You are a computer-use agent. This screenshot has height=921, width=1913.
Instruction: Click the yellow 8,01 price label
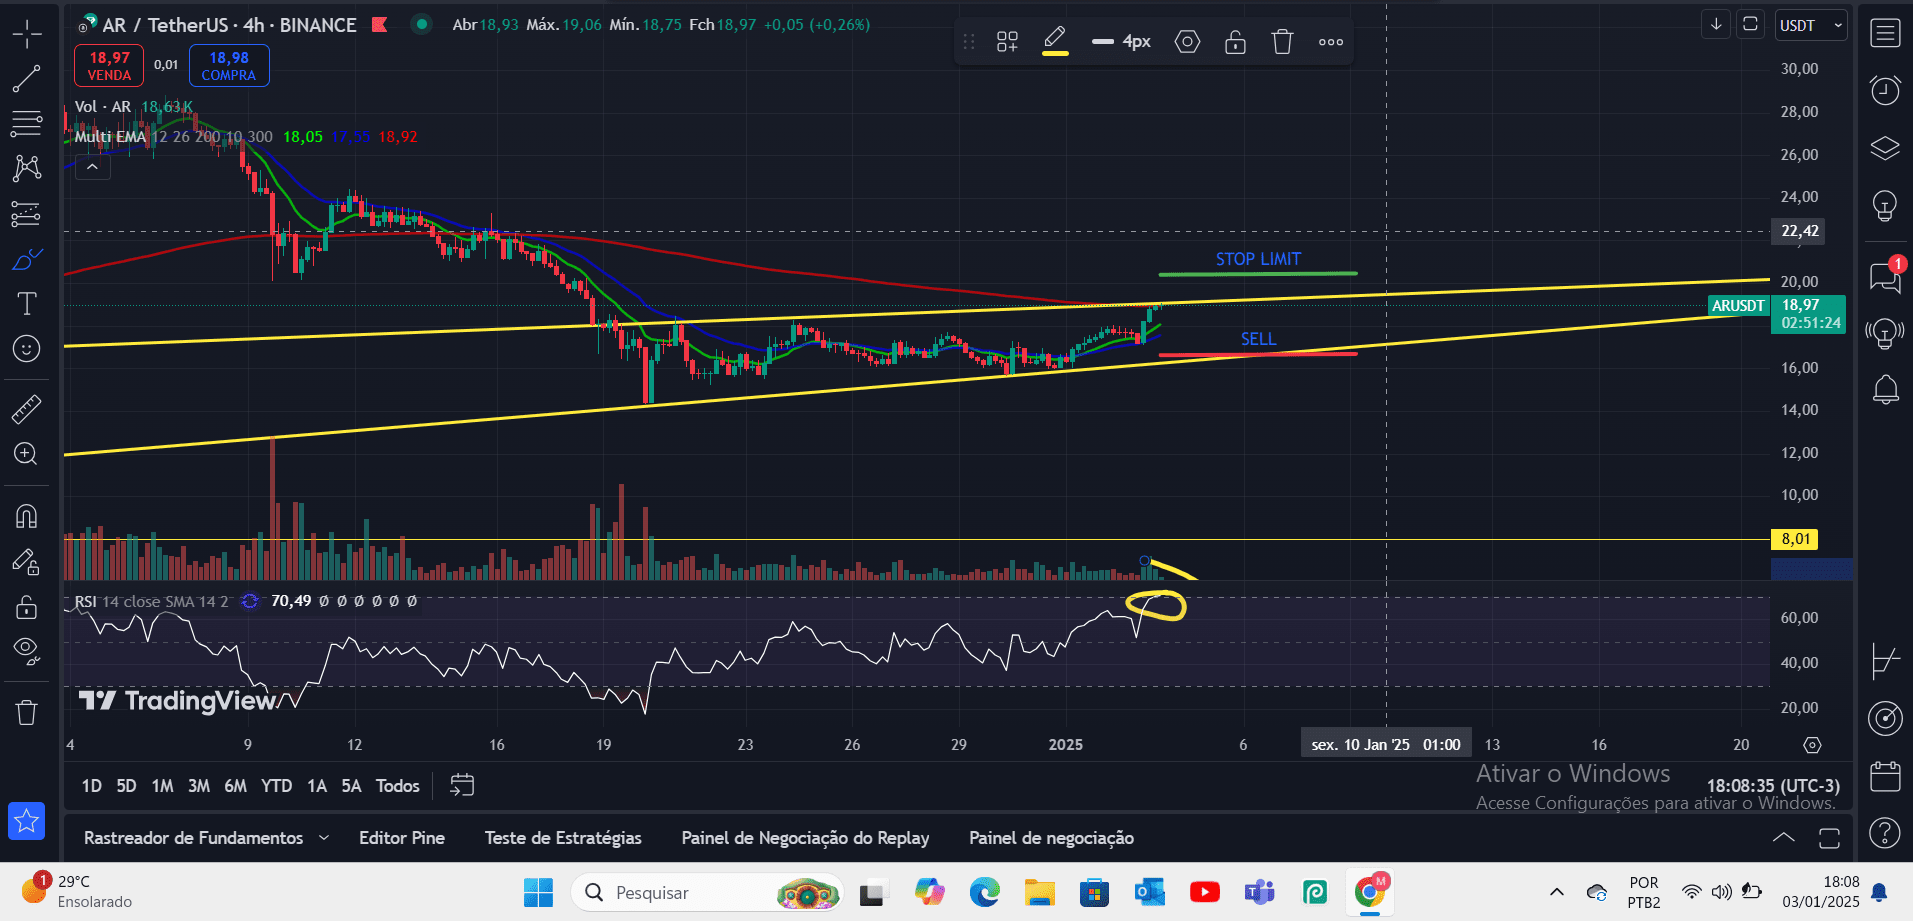tap(1796, 539)
